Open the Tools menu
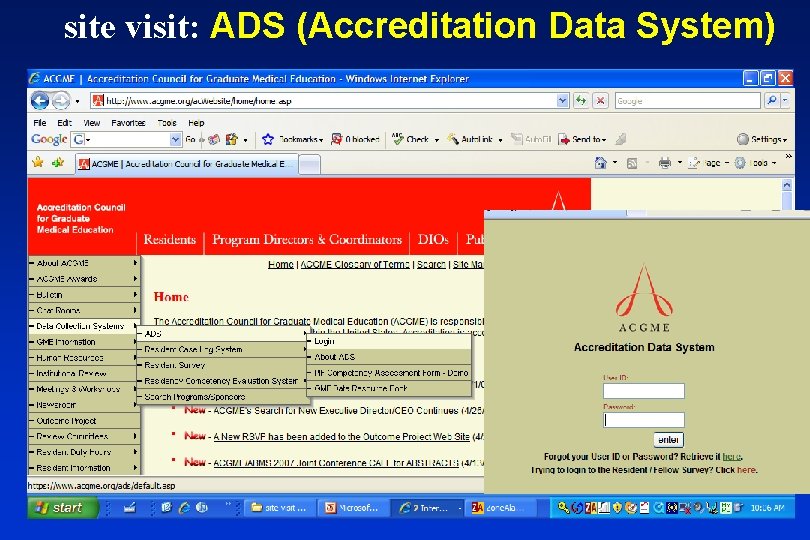 pyautogui.click(x=167, y=122)
